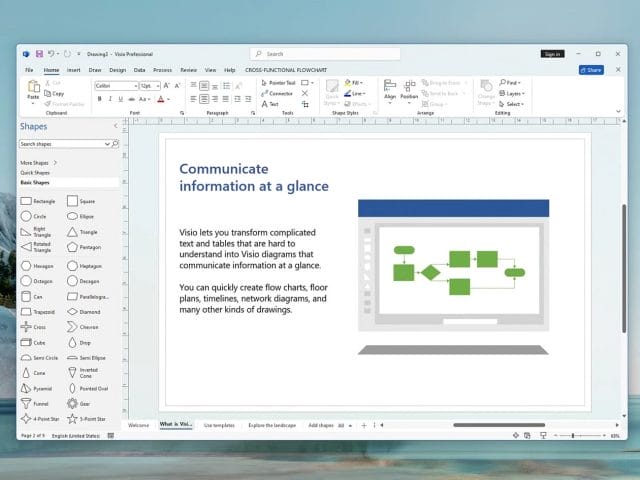Click the Paste icon in Clipboard group
This screenshot has width=640, height=480.
click(35, 90)
